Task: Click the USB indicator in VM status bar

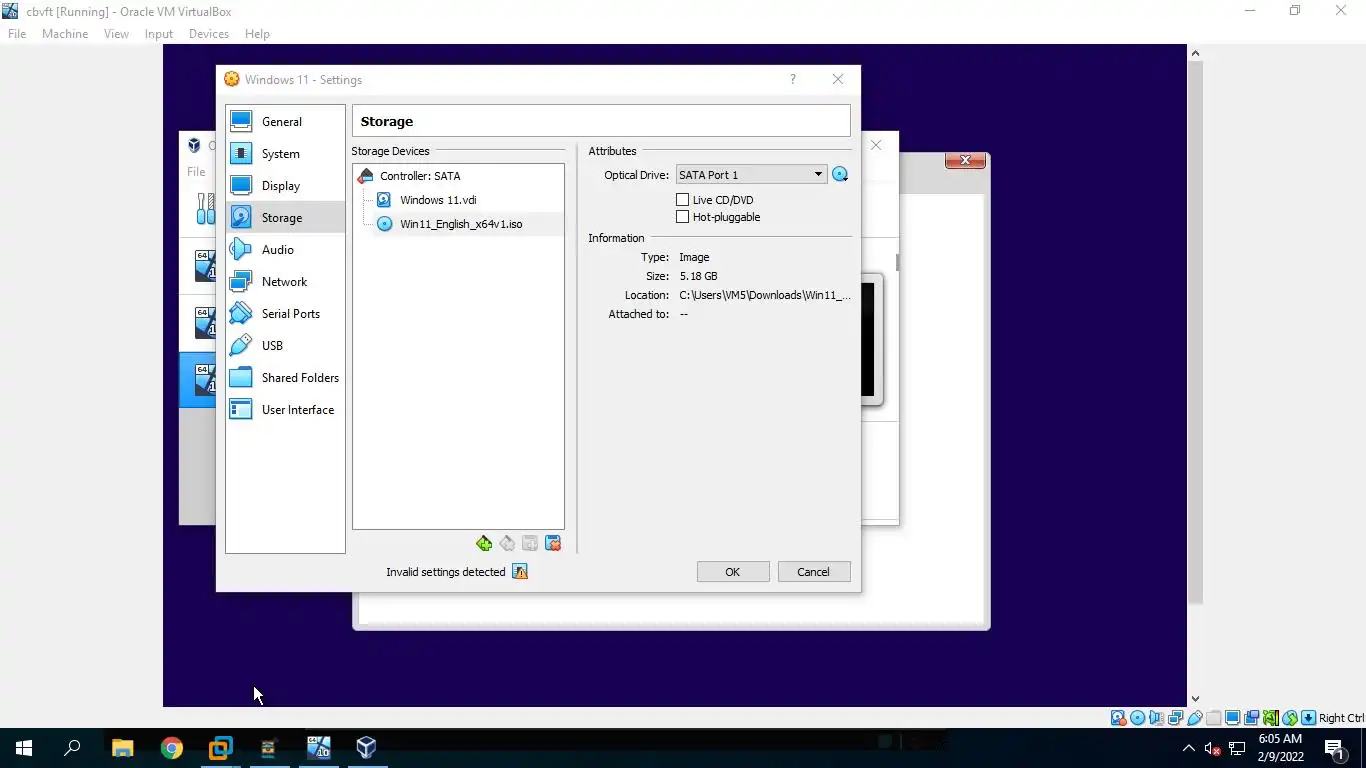Action: coord(1194,718)
